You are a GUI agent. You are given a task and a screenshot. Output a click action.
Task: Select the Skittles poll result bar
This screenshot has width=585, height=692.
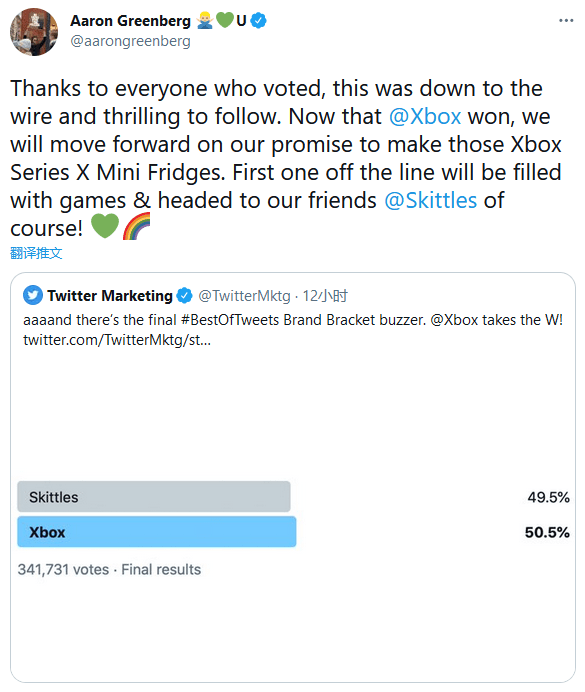[x=154, y=497]
